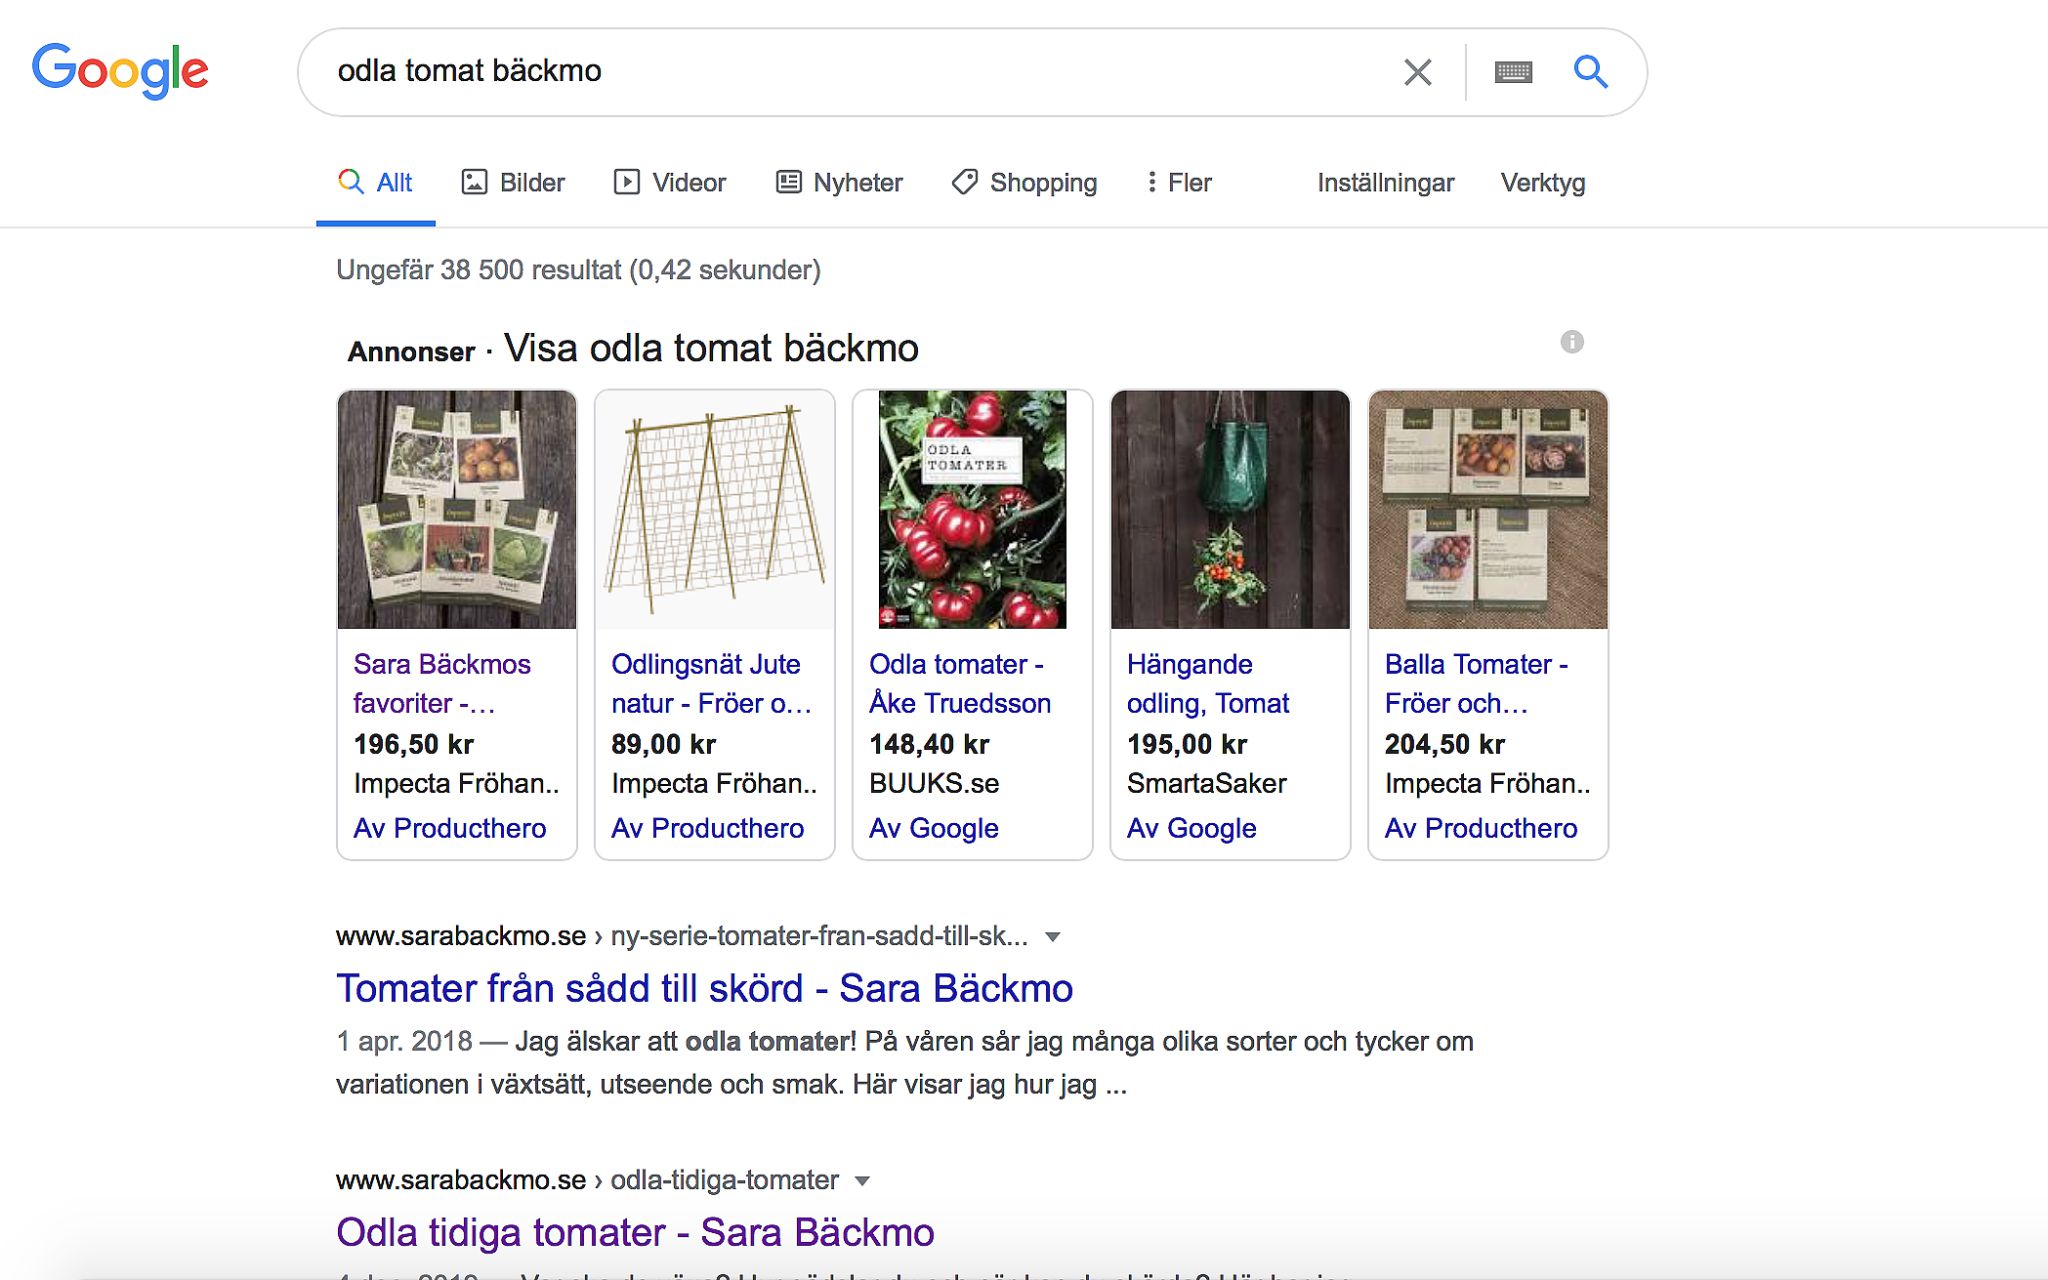Open Odla tidiga tomater - Sara Bäckmo result
Screen dimensions: 2048x1280
coord(635,1232)
